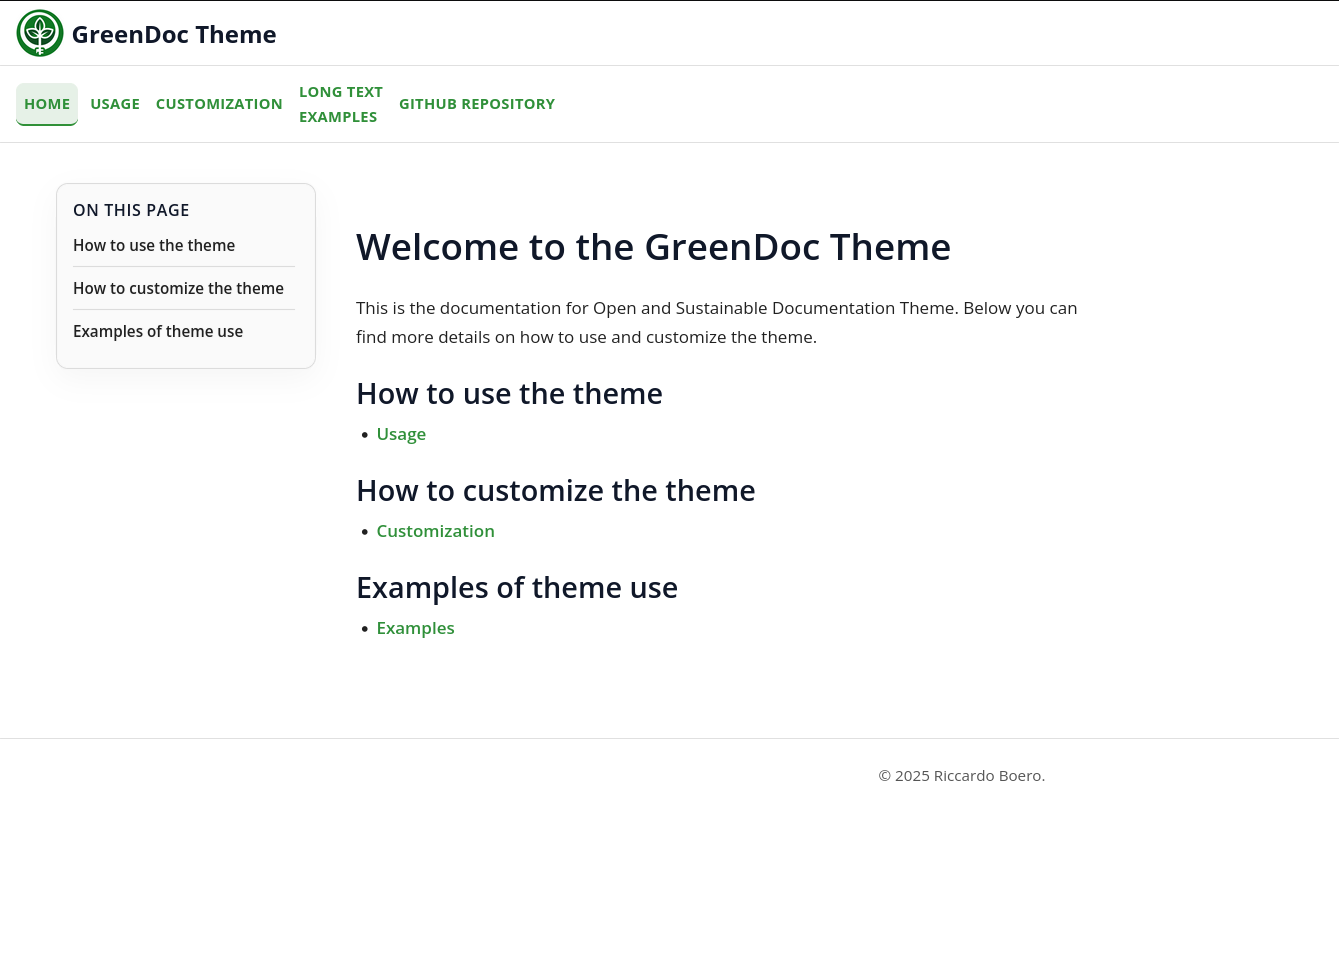Open 'Examples of theme use' from sidebar
The width and height of the screenshot is (1339, 955).
[x=158, y=331]
